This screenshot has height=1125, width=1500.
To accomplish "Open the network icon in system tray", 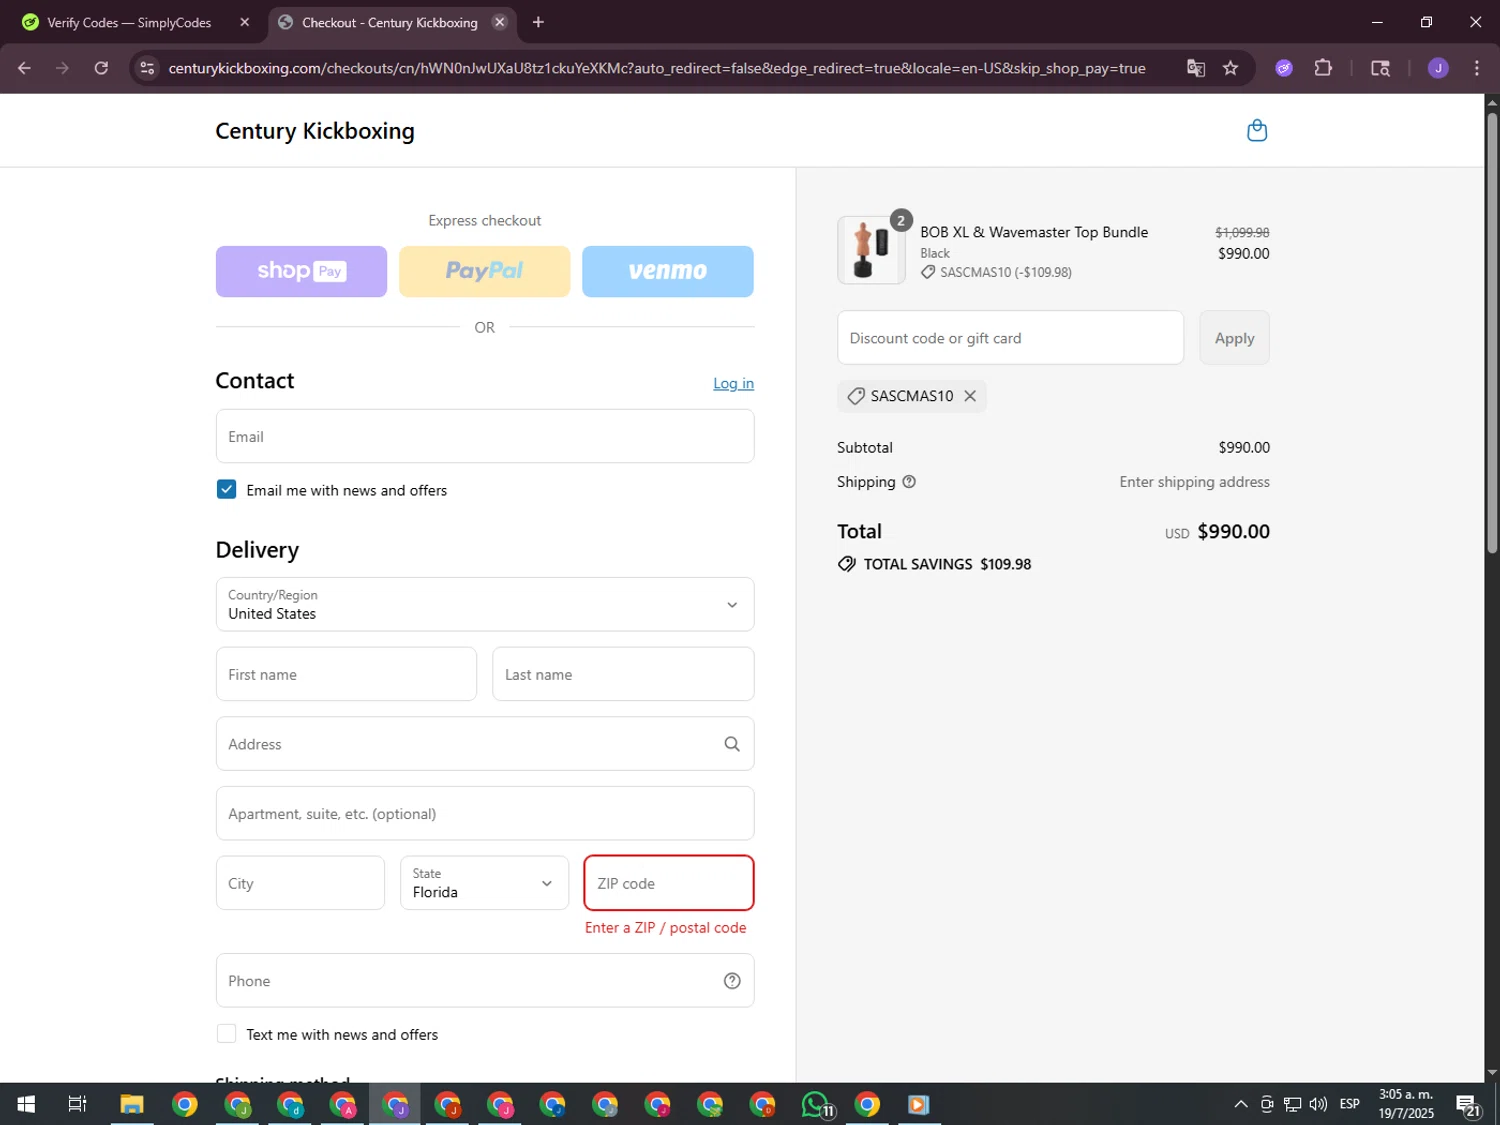I will click(1292, 1104).
